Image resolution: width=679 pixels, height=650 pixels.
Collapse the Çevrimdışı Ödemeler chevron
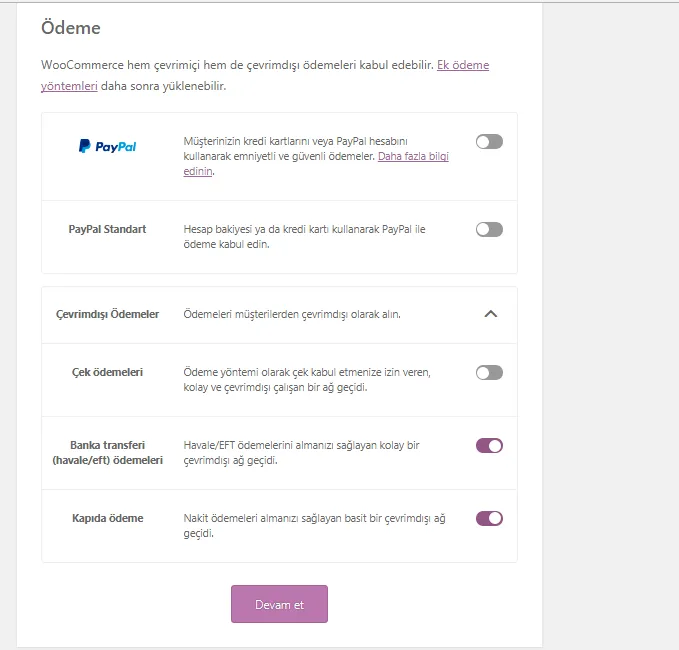[x=490, y=314]
